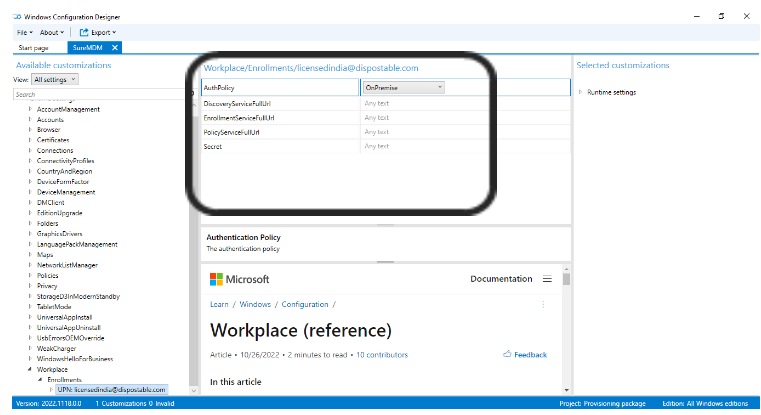Click the Version 2022.1118.0.0 status text

click(x=49, y=403)
